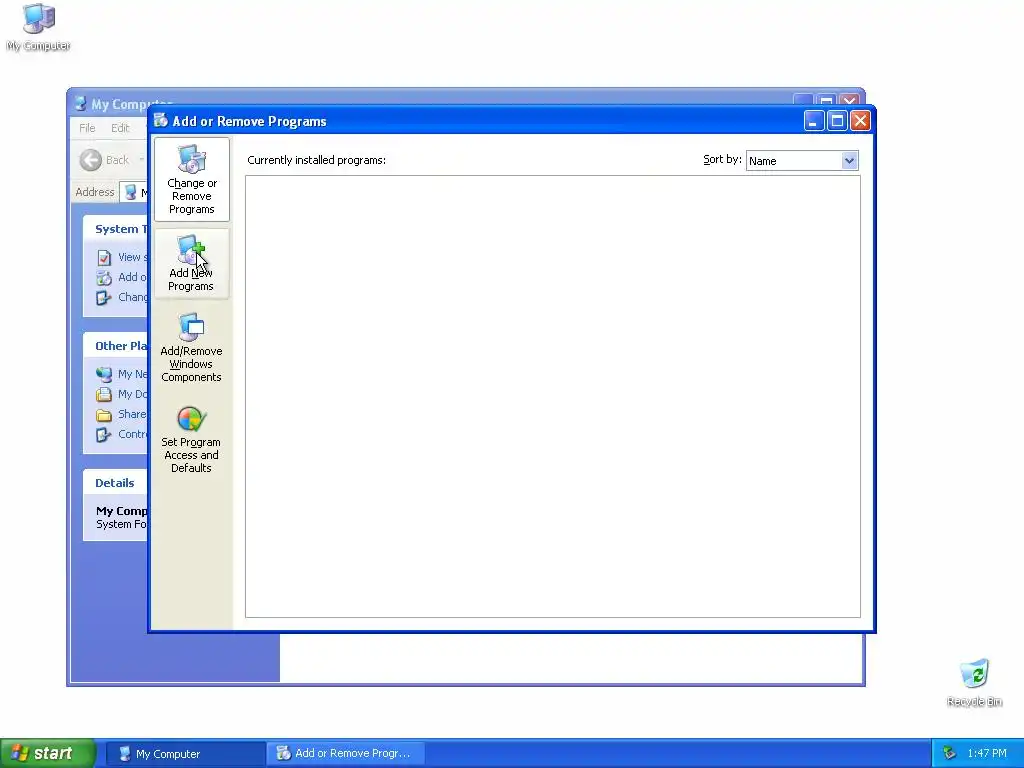Click Add or Remove Programs title bar icon
This screenshot has height=768, width=1024.
pos(161,120)
